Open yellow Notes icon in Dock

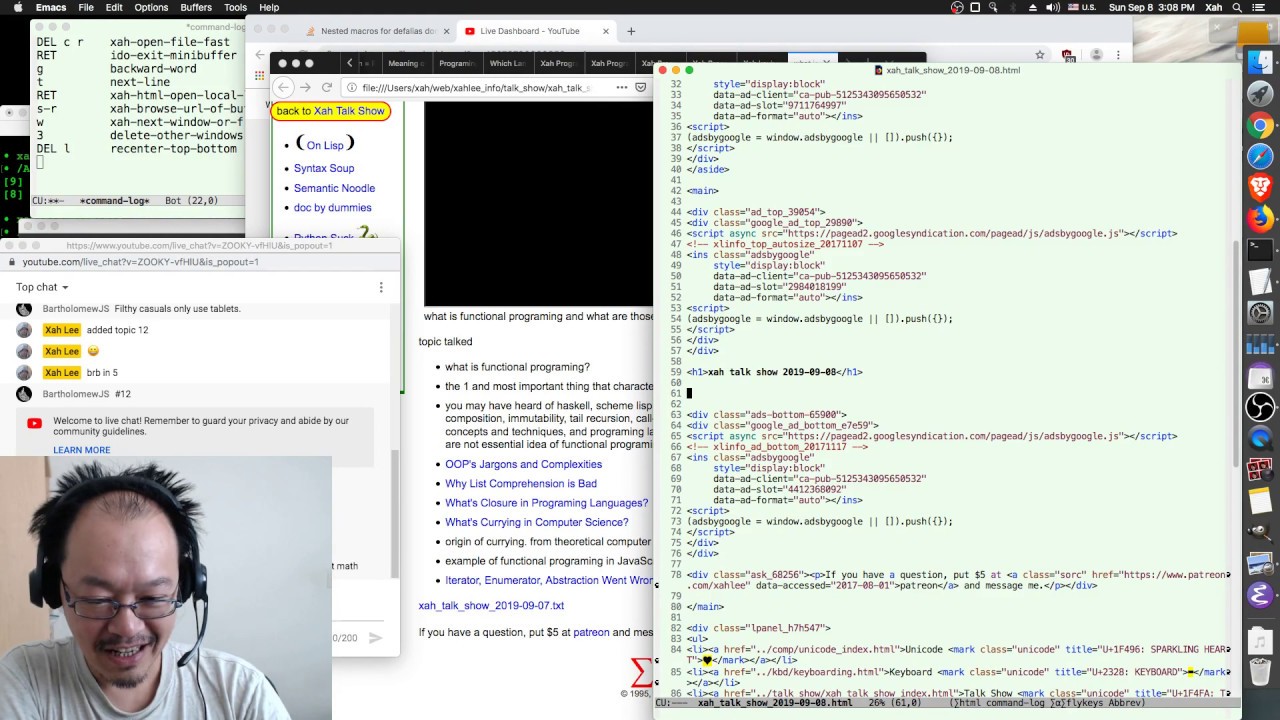coord(1260,501)
